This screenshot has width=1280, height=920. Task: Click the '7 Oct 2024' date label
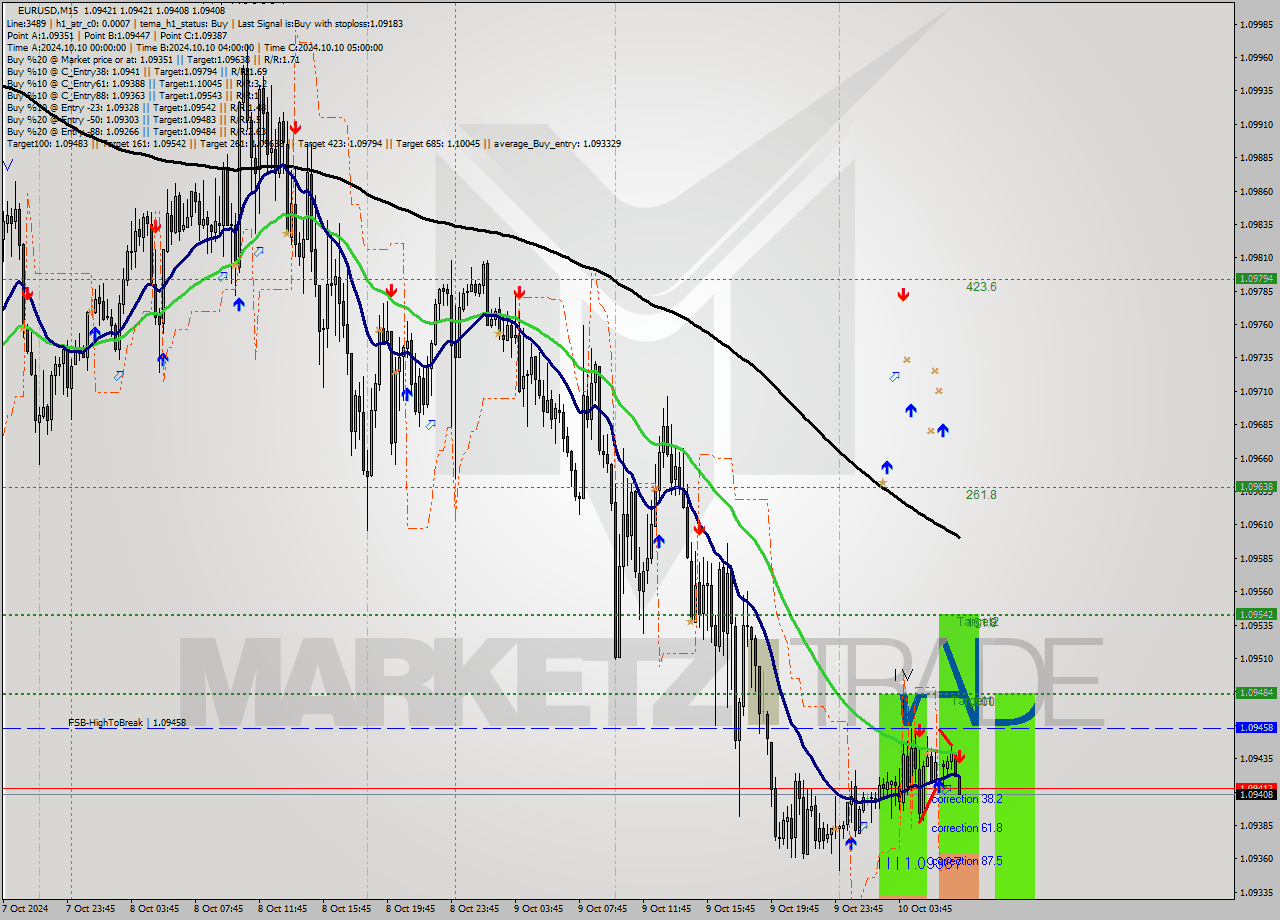pyautogui.click(x=23, y=909)
